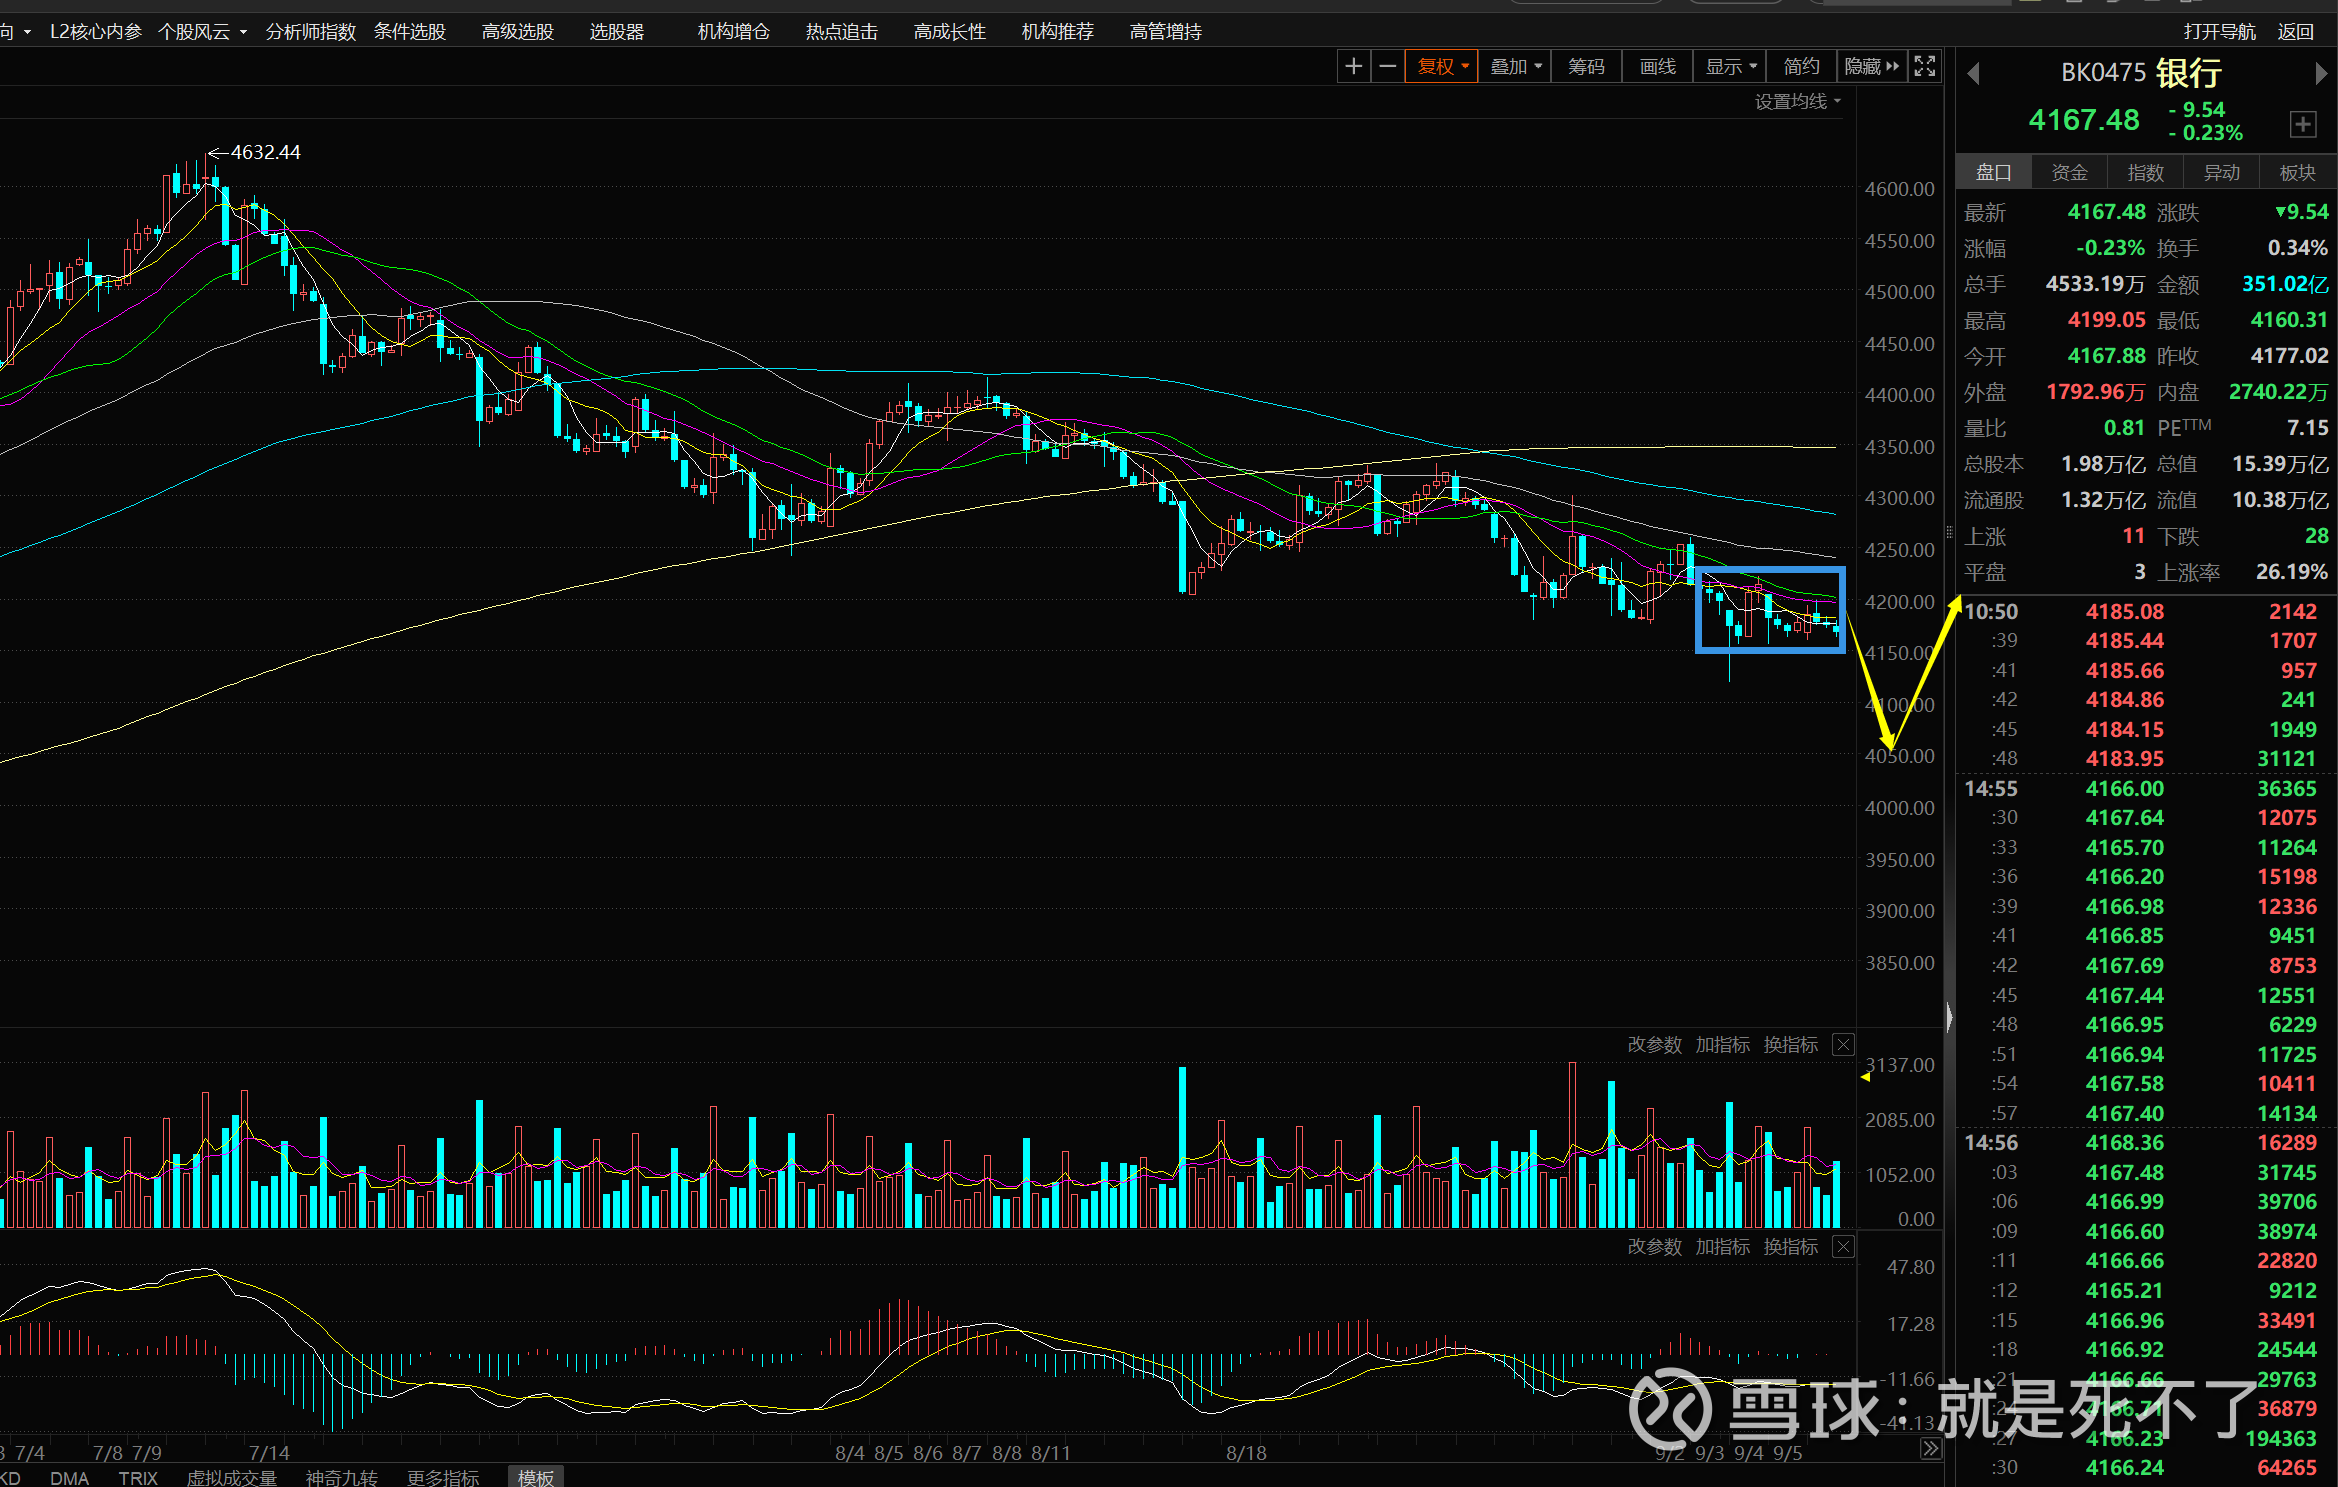
Task: Toggle the 筹码 chip distribution view
Action: click(1586, 67)
